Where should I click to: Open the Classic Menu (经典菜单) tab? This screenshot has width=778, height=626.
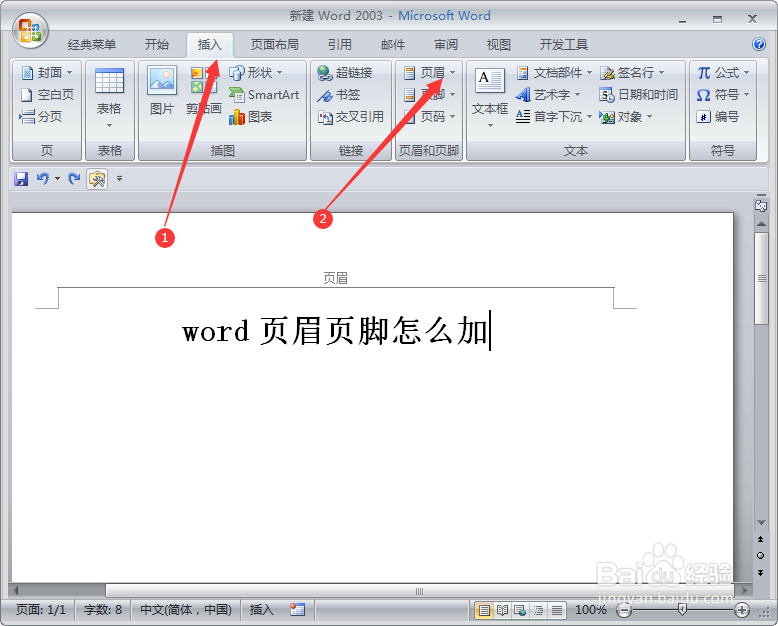tap(92, 45)
